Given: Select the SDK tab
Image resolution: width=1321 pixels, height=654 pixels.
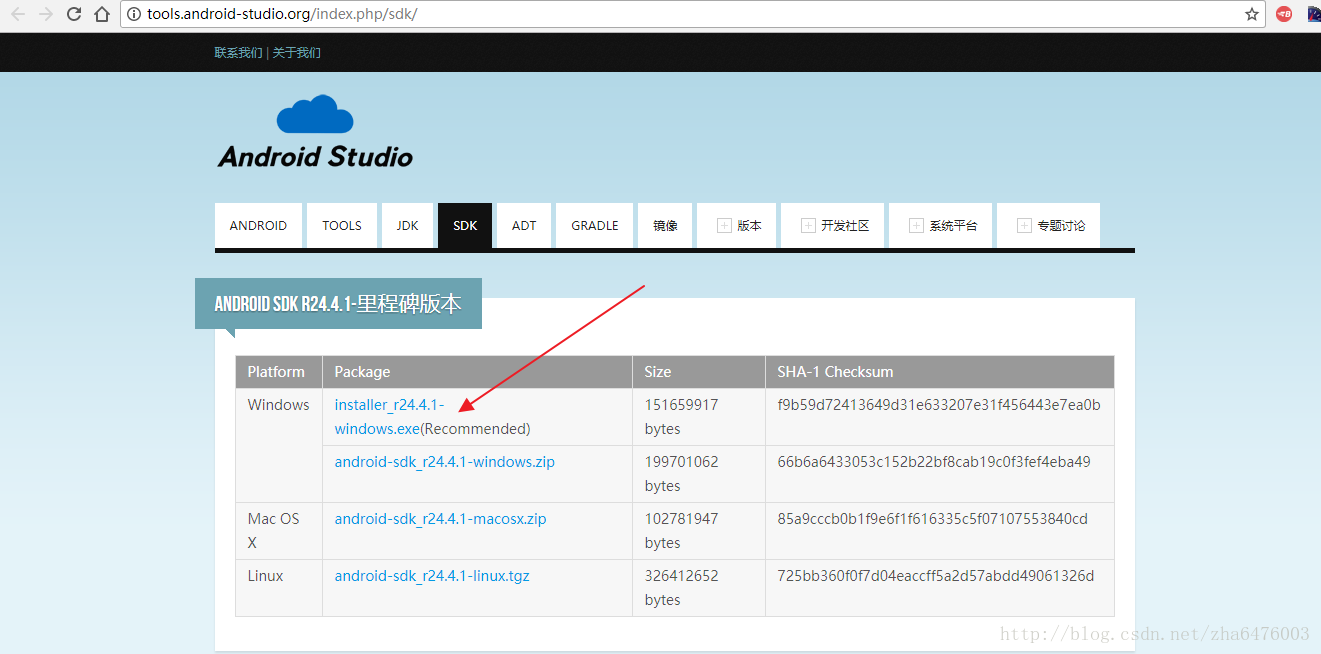Looking at the screenshot, I should 465,225.
